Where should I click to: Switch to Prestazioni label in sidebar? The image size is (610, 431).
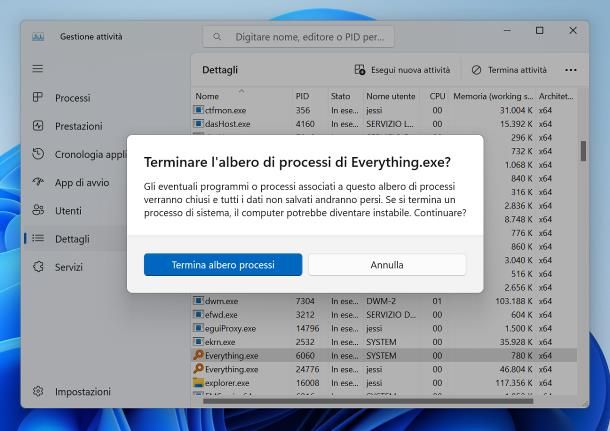79,126
